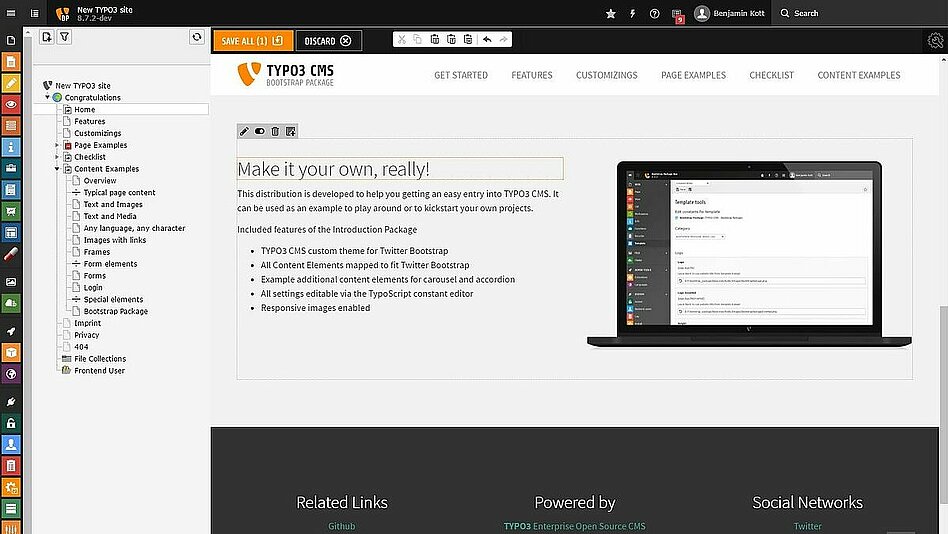Screen dimensions: 948x534
Task: Open the Languages globe module
Action: tap(11, 374)
